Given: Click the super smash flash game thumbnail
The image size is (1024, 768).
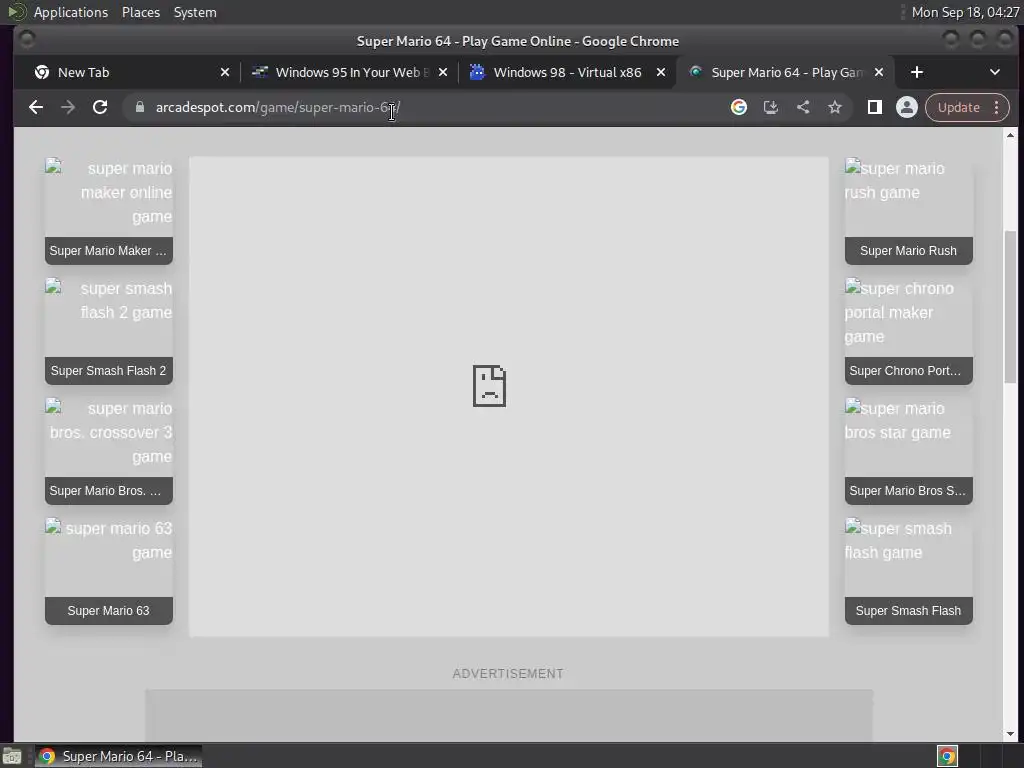Looking at the screenshot, I should 908,557.
